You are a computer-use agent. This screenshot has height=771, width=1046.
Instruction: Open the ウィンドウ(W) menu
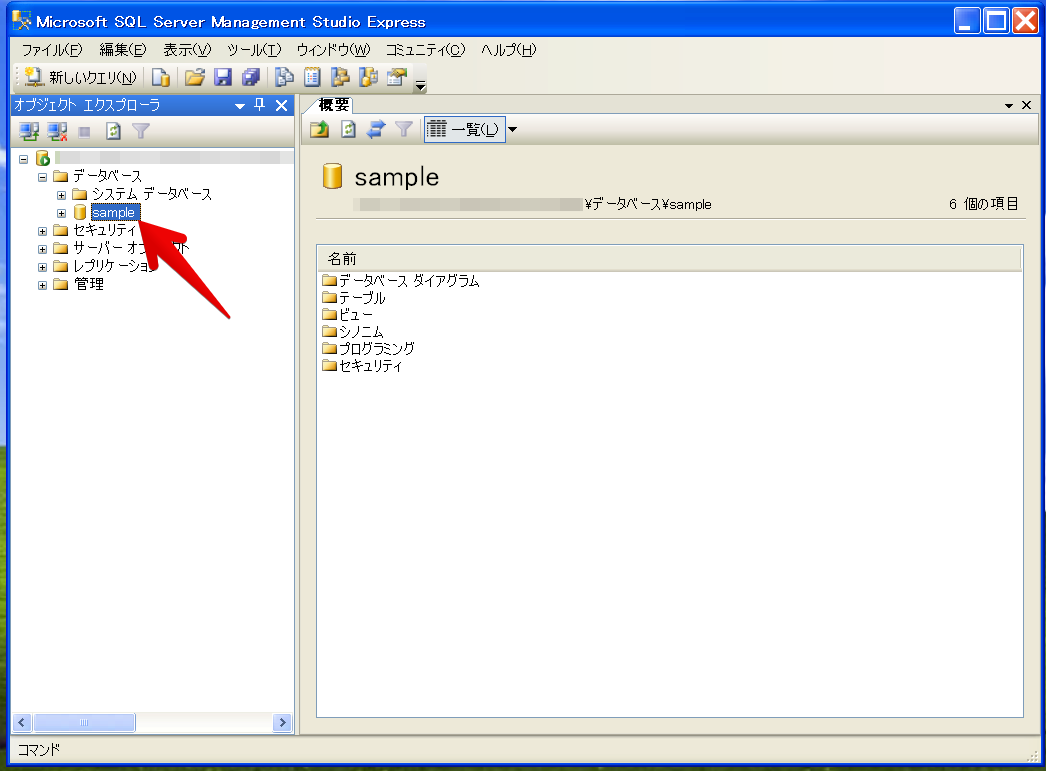(x=334, y=50)
